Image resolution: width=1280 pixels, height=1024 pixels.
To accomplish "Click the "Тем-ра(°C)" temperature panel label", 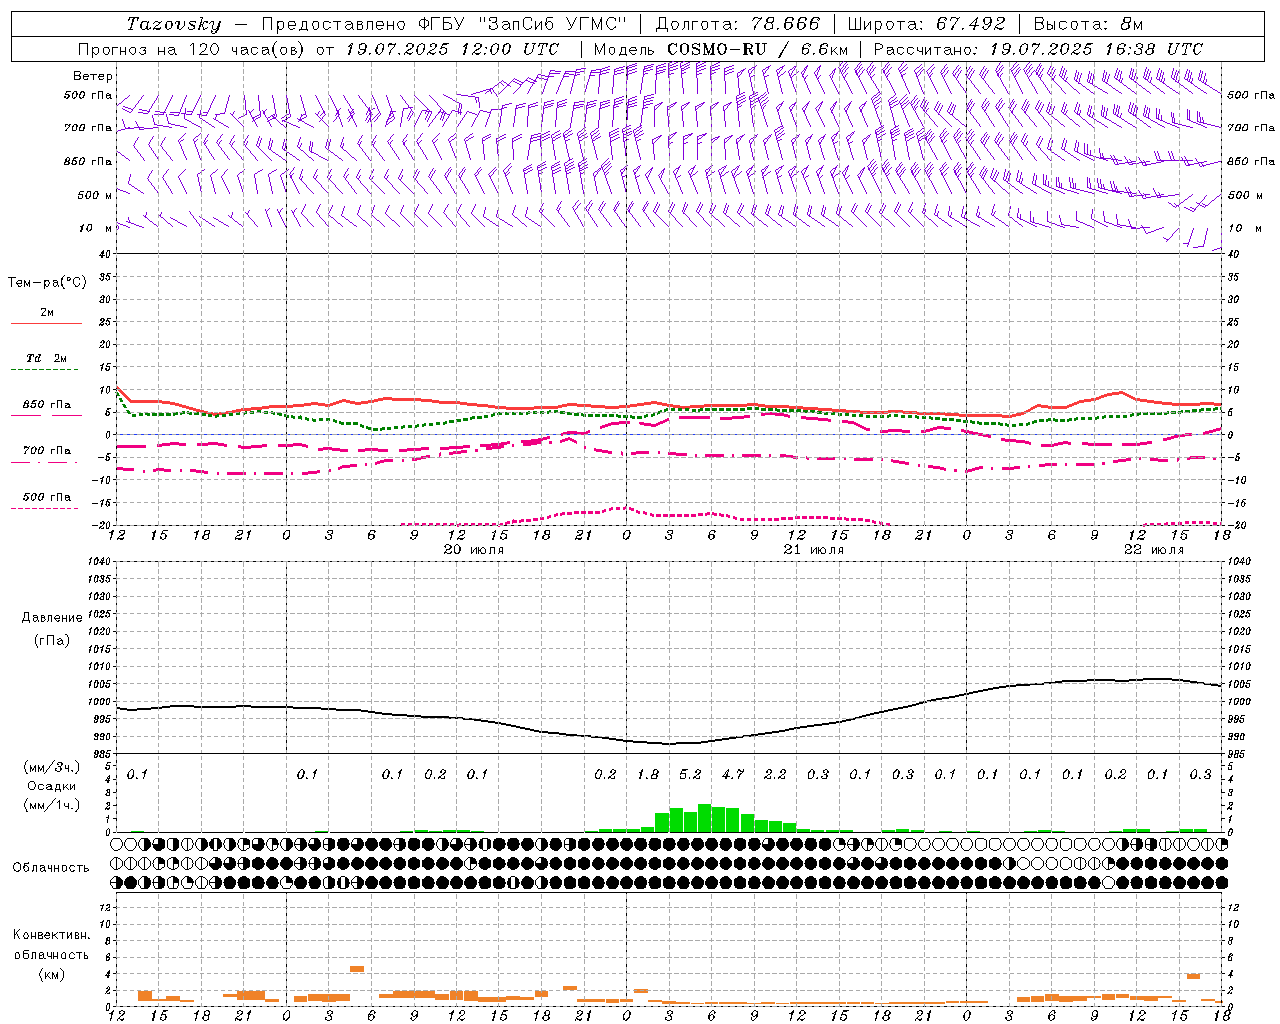I will [47, 283].
